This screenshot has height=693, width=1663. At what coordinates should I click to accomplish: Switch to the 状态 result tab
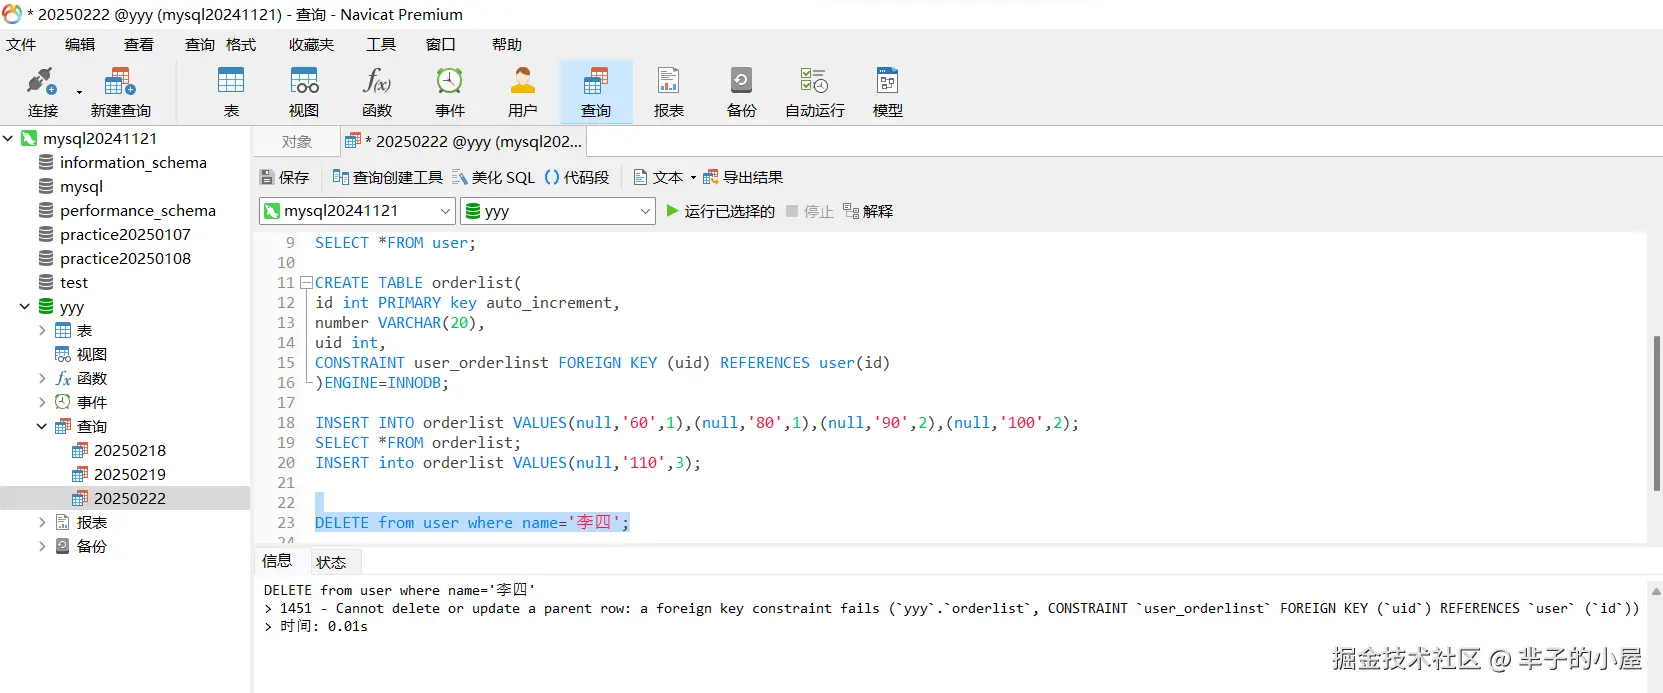coord(331,562)
